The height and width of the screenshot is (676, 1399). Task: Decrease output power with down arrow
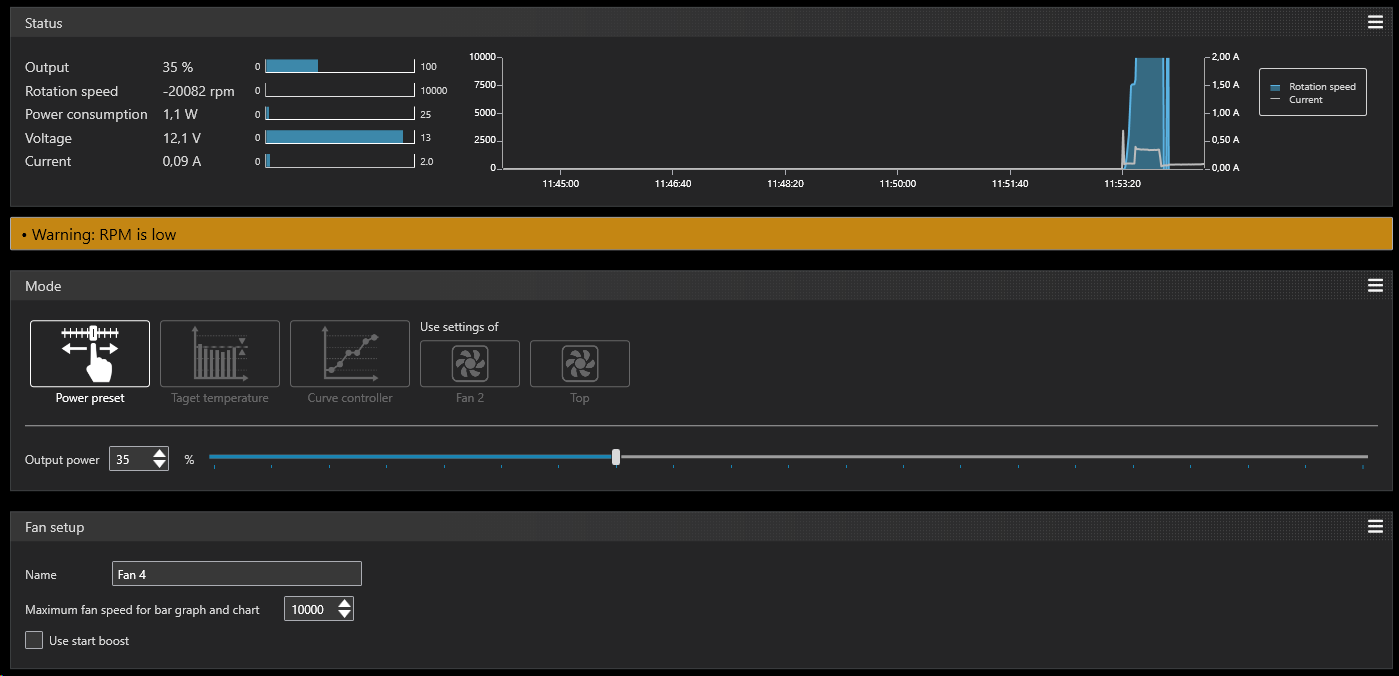point(160,465)
